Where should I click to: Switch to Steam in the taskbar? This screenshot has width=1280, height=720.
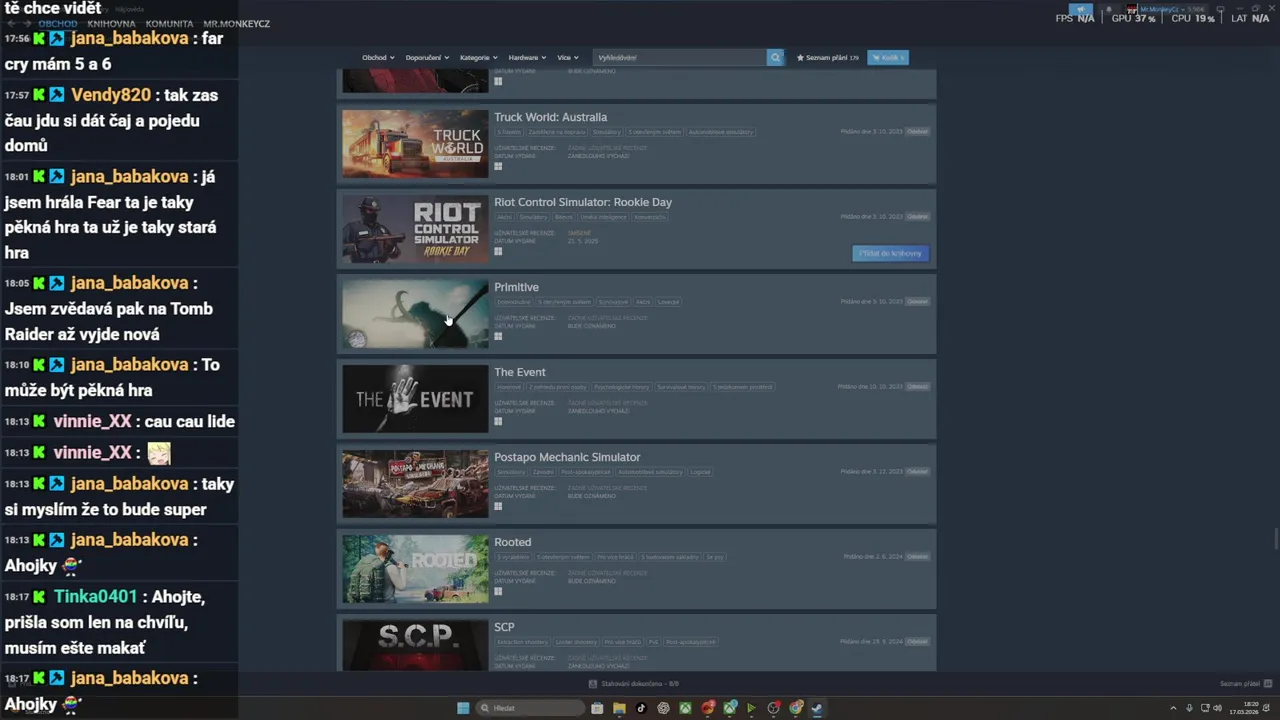pos(817,708)
